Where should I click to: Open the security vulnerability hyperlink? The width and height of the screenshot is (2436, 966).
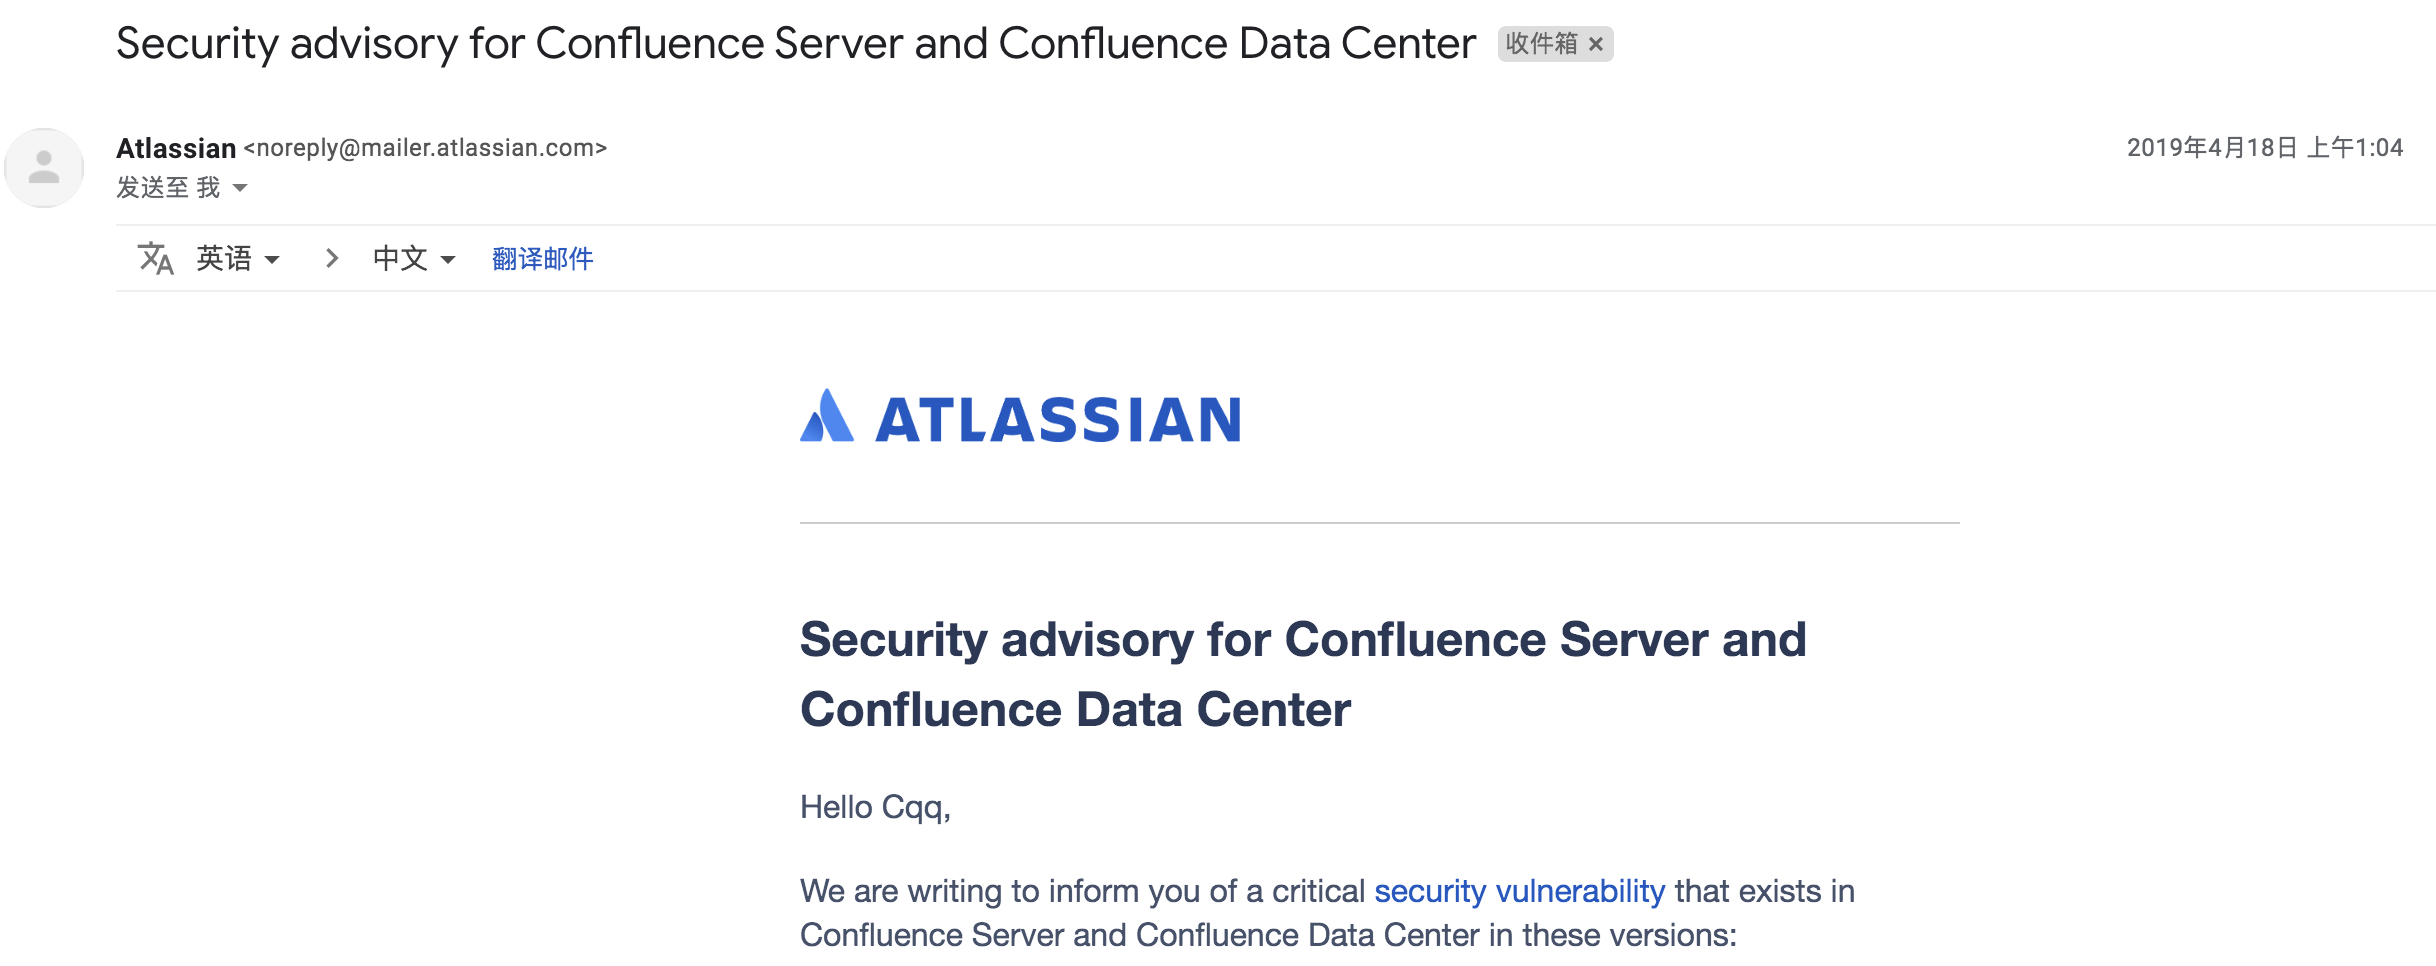[1519, 891]
